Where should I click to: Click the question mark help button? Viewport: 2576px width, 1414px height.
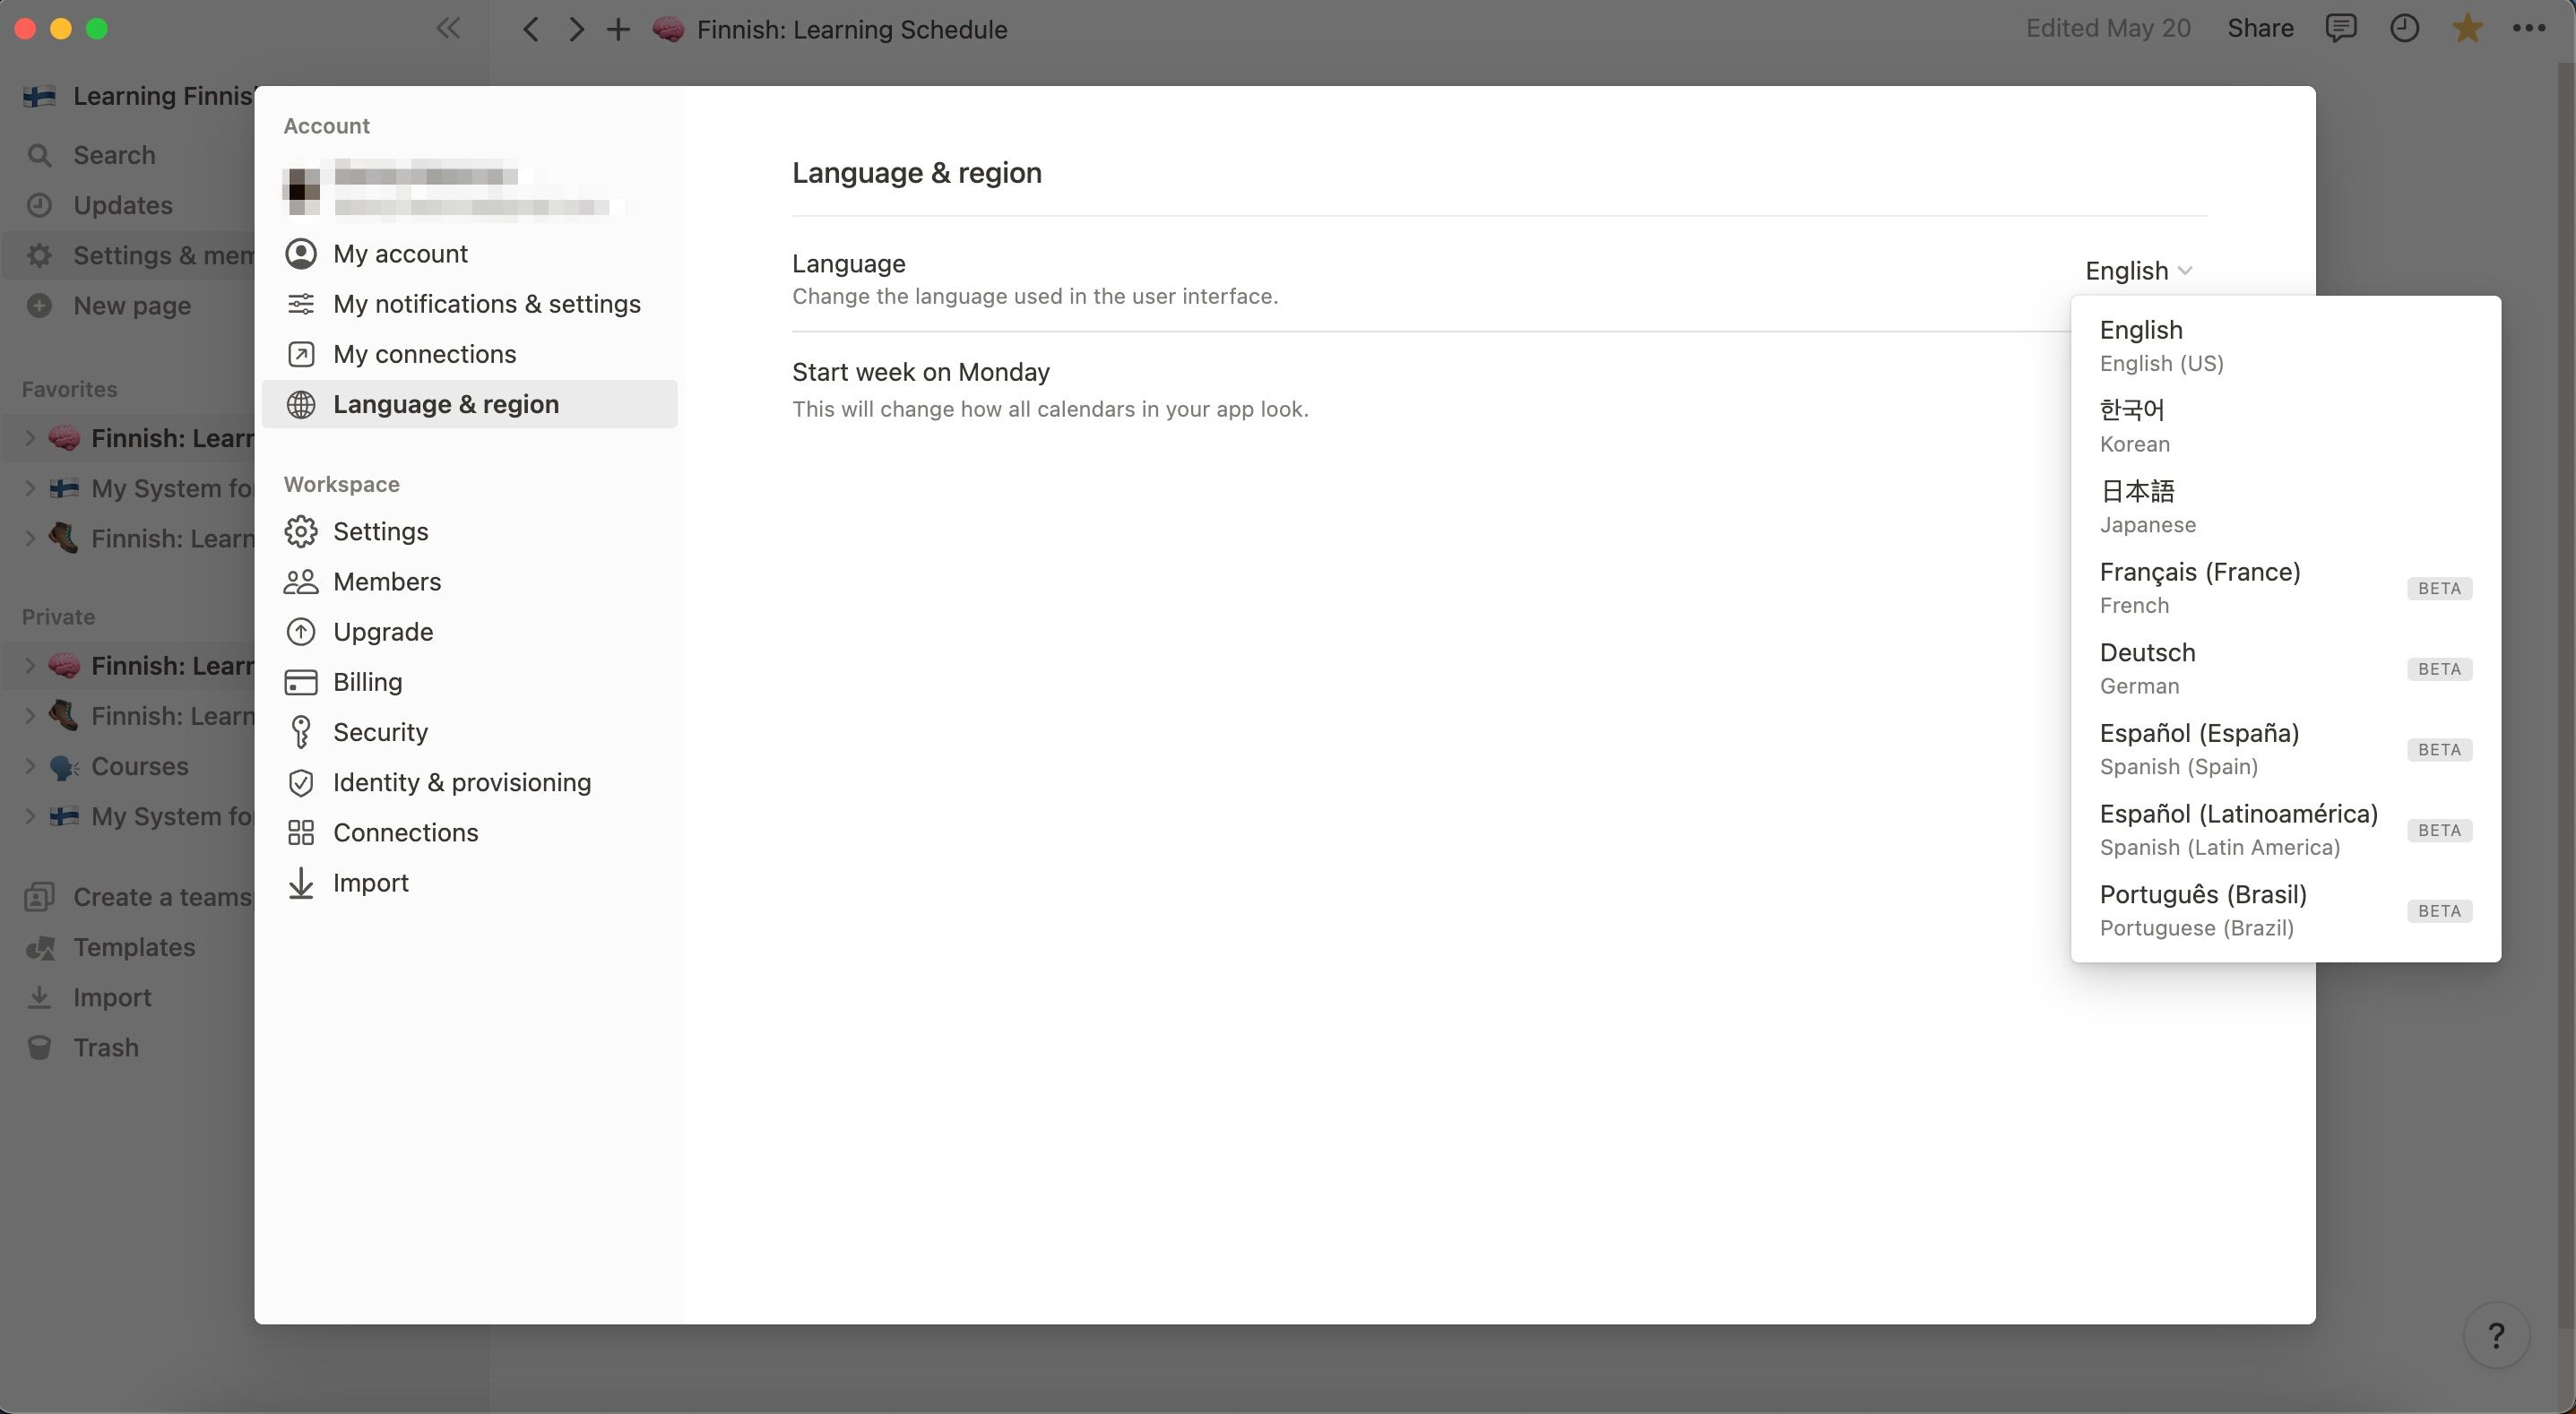point(2496,1335)
